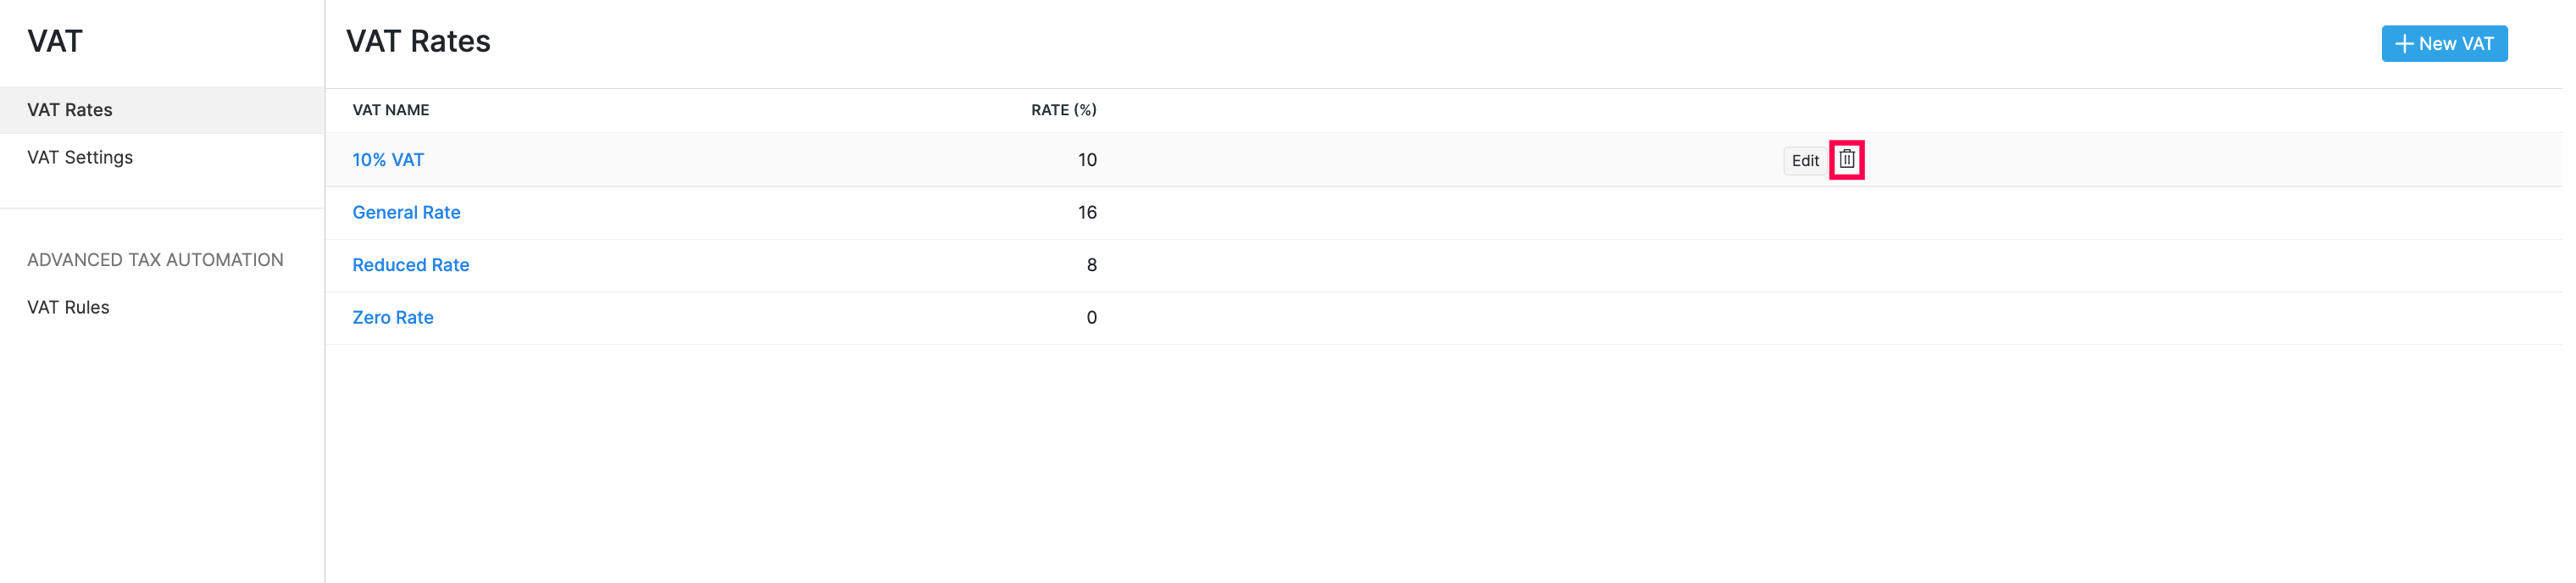Viewport: 2576px width, 583px height.
Task: Open the General Rate entry
Action: click(406, 213)
